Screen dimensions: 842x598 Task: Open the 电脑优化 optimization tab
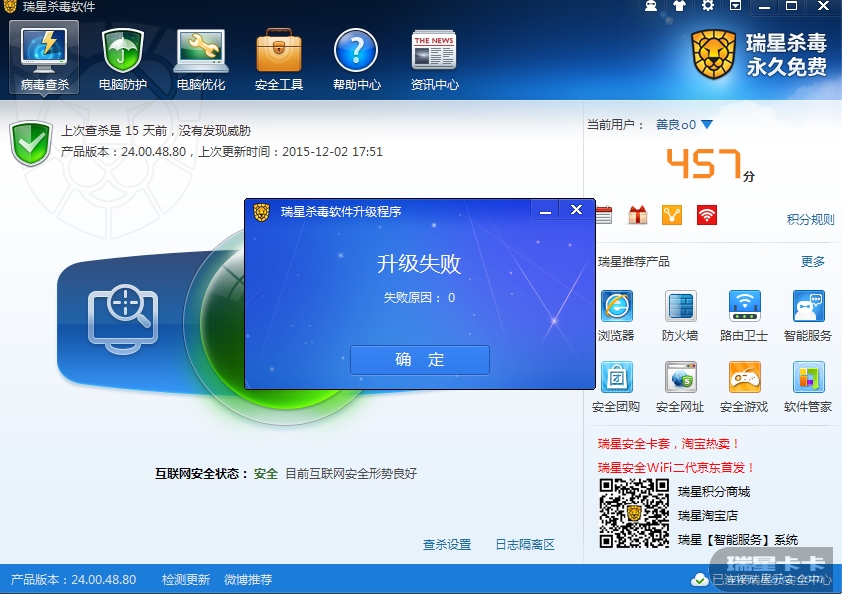pos(201,59)
